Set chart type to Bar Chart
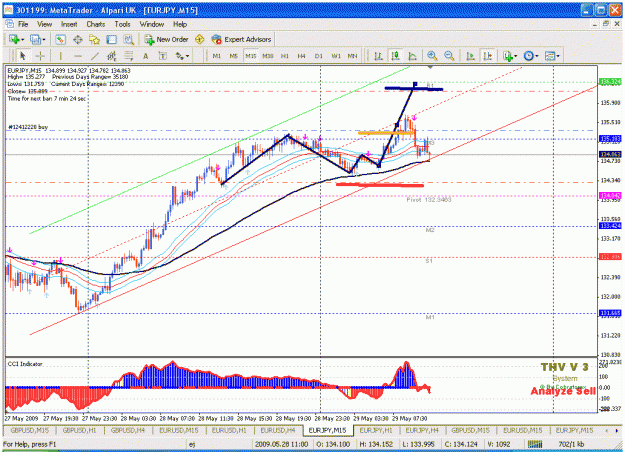625x452 pixels. point(378,56)
